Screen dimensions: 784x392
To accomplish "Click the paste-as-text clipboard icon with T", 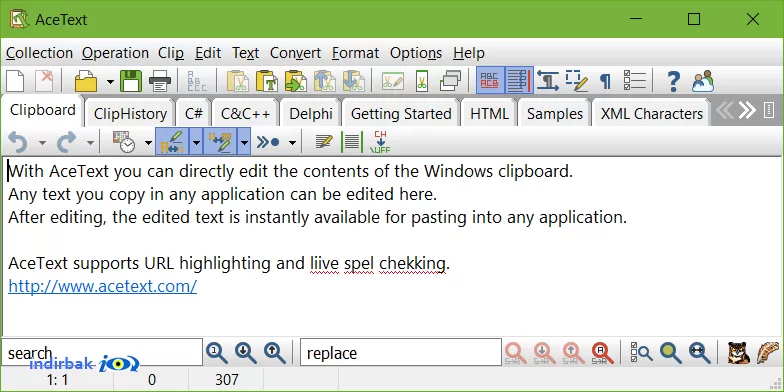I will (x=266, y=81).
